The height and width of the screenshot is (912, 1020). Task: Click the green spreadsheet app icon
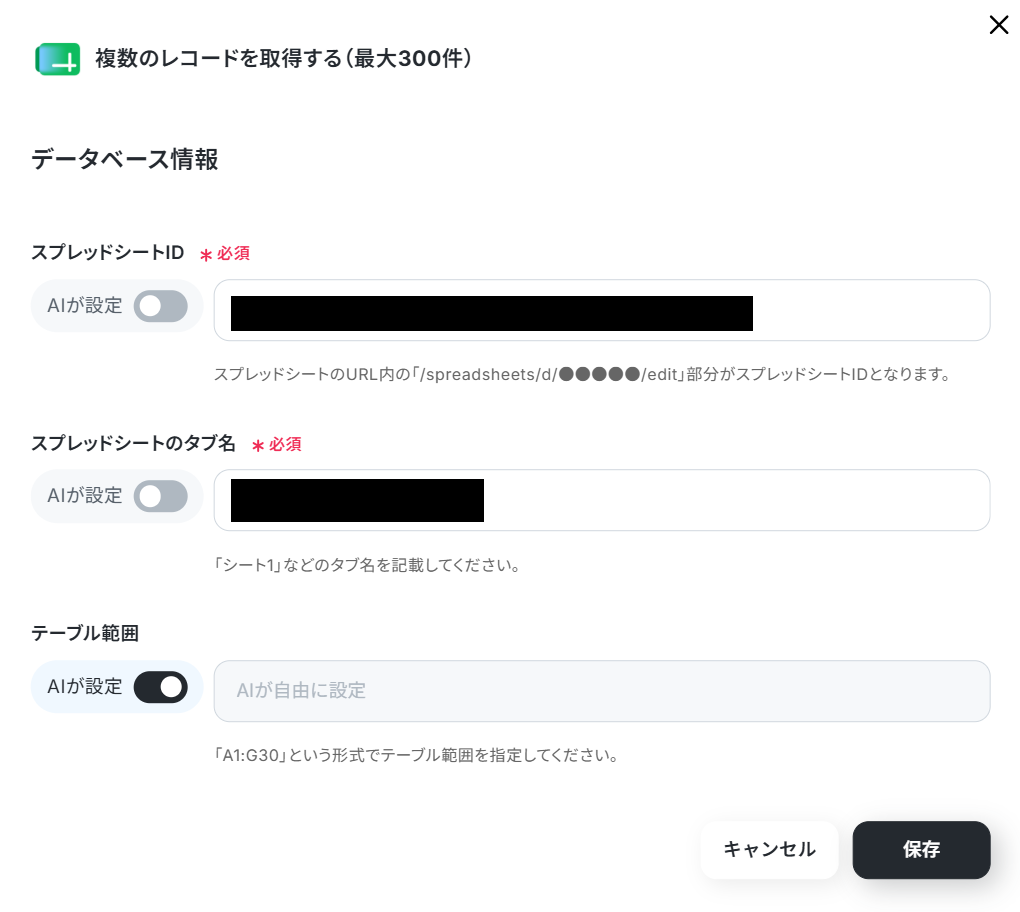click(58, 59)
